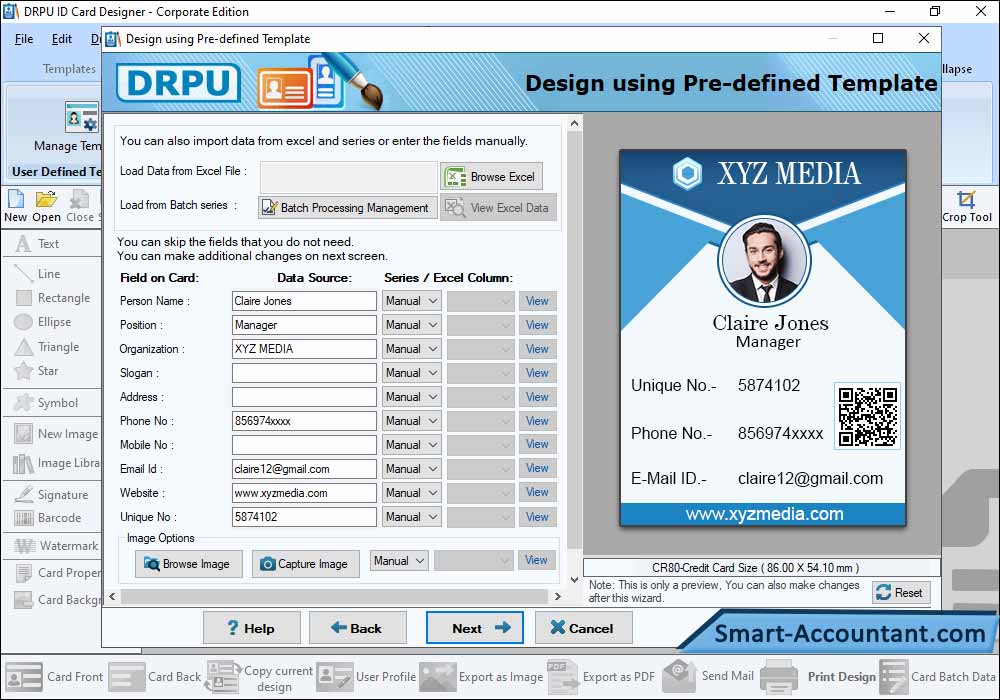Click the Mobile No input field
The height and width of the screenshot is (700, 1000).
coord(304,445)
